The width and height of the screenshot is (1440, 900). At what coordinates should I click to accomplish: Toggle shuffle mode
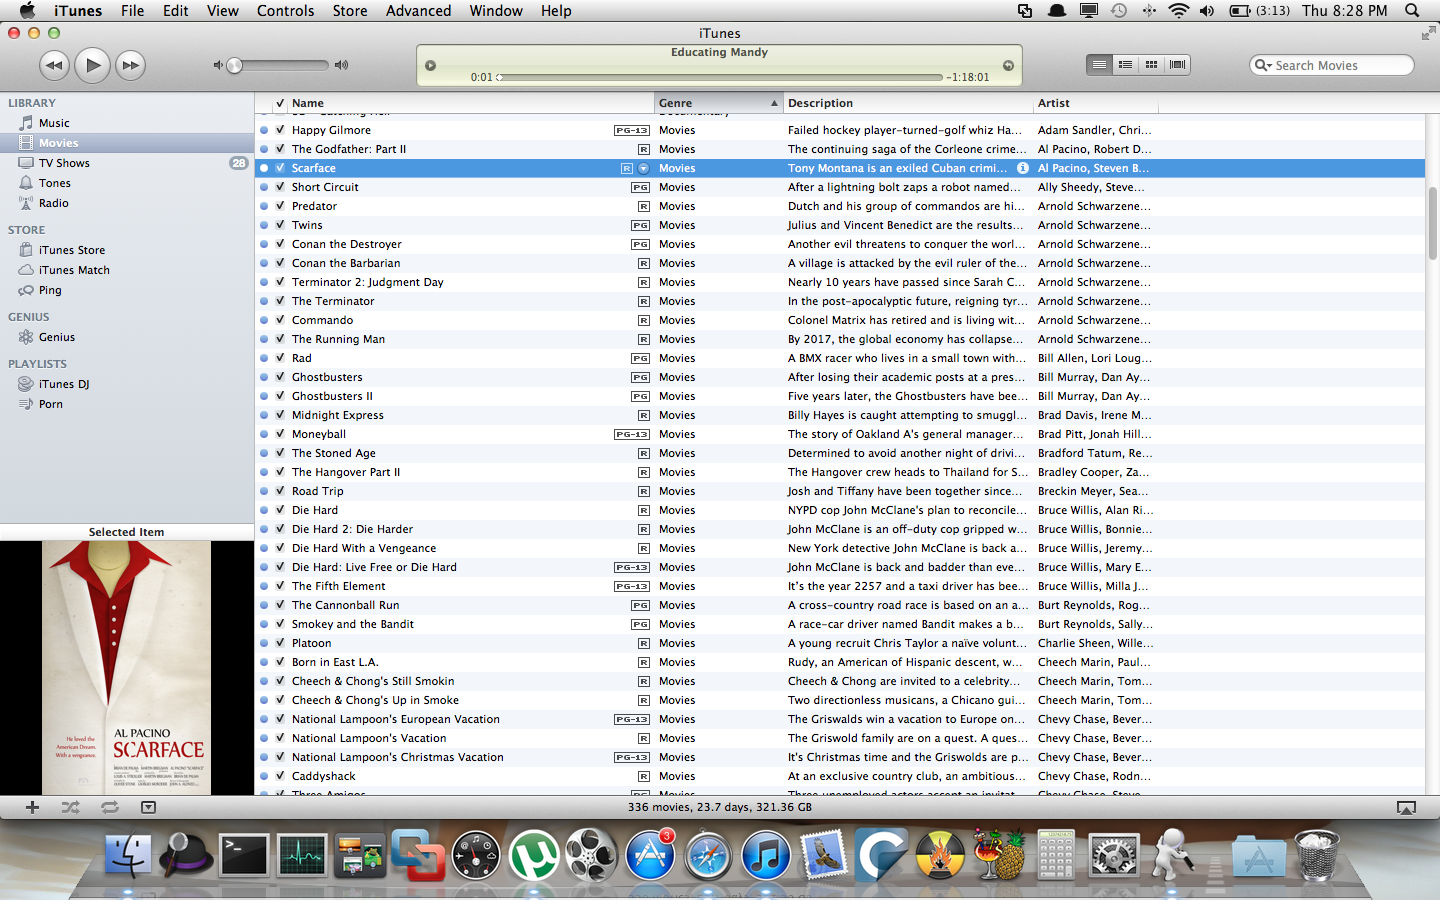click(70, 807)
